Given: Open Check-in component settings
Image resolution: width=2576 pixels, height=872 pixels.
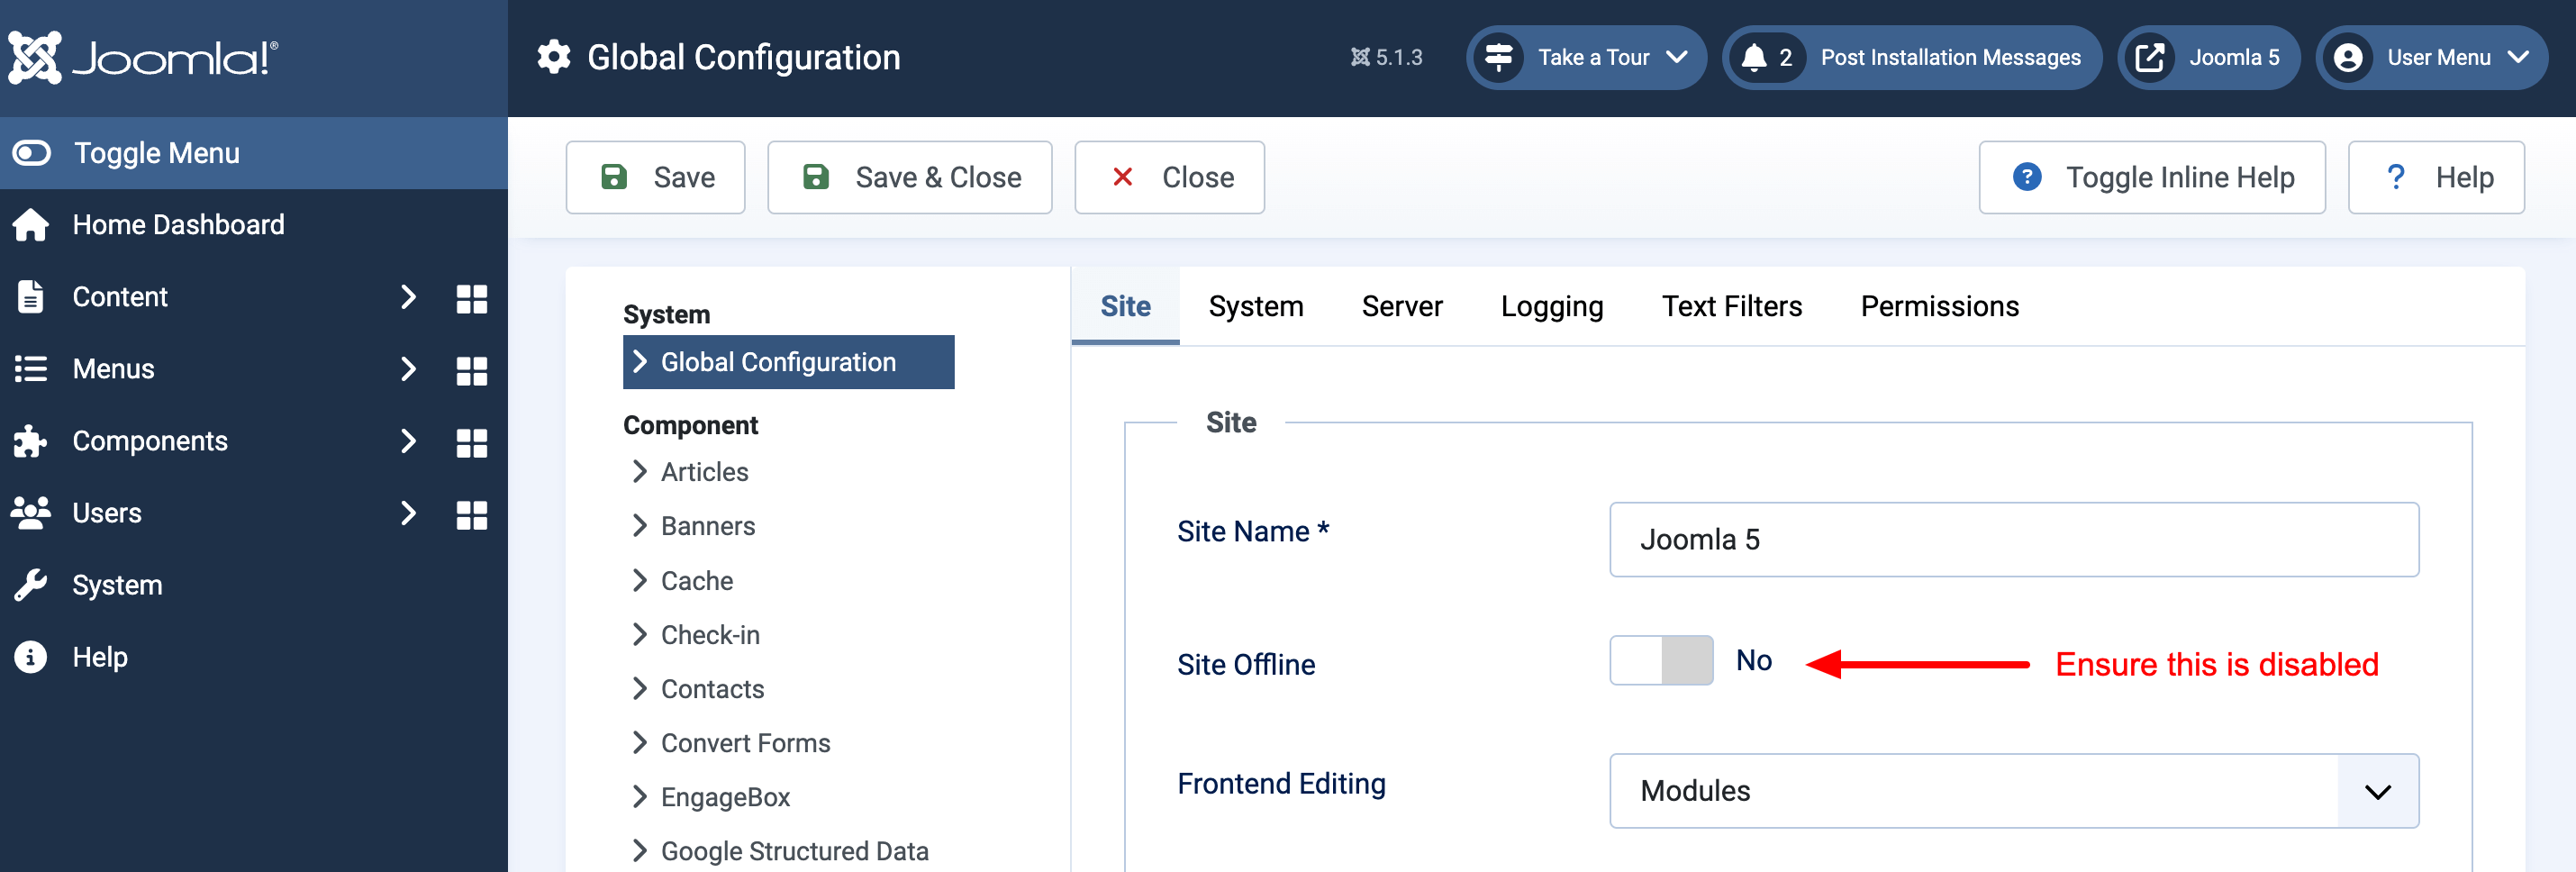Looking at the screenshot, I should (x=710, y=635).
